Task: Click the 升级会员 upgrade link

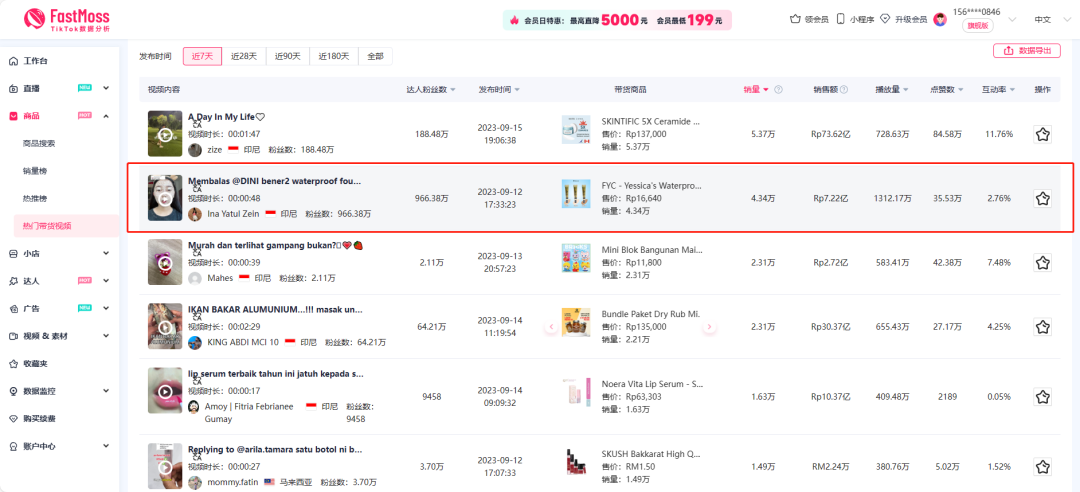Action: tap(904, 19)
